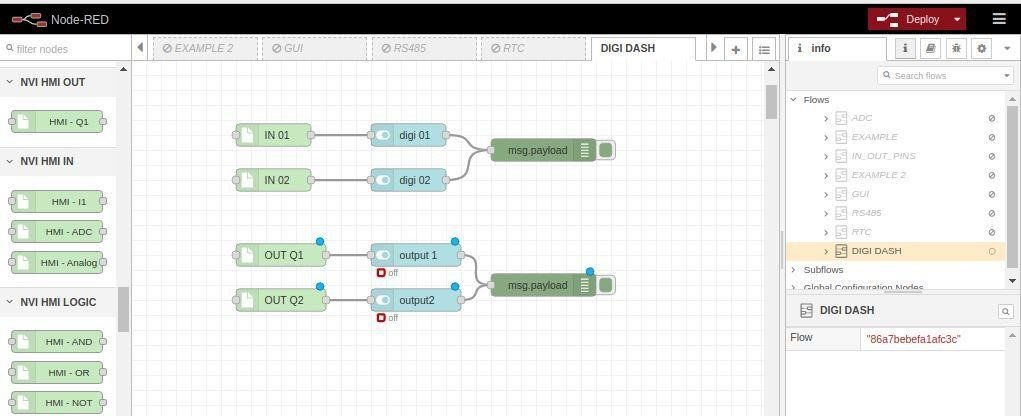The image size is (1021, 416).
Task: Open the configuration nodes gear tab
Action: click(981, 48)
